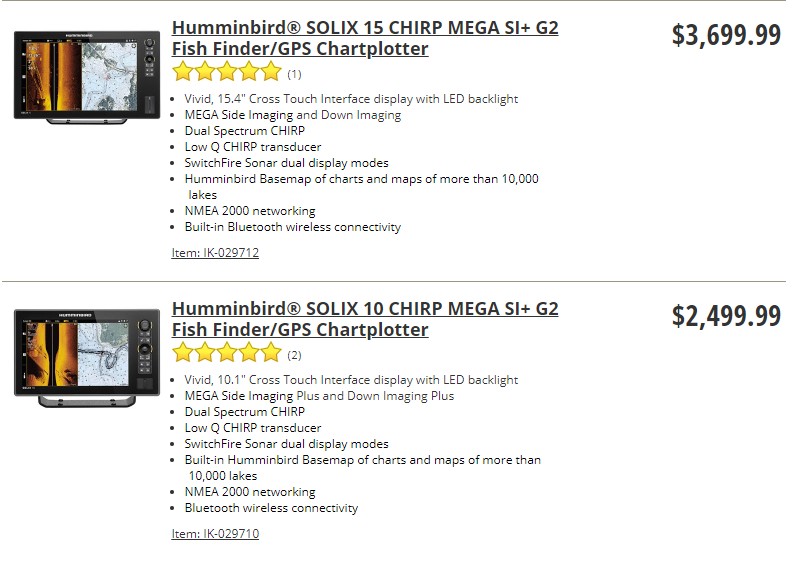The image size is (792, 561).
Task: Click fifth star of SOLIX 10 rating
Action: coord(271,352)
